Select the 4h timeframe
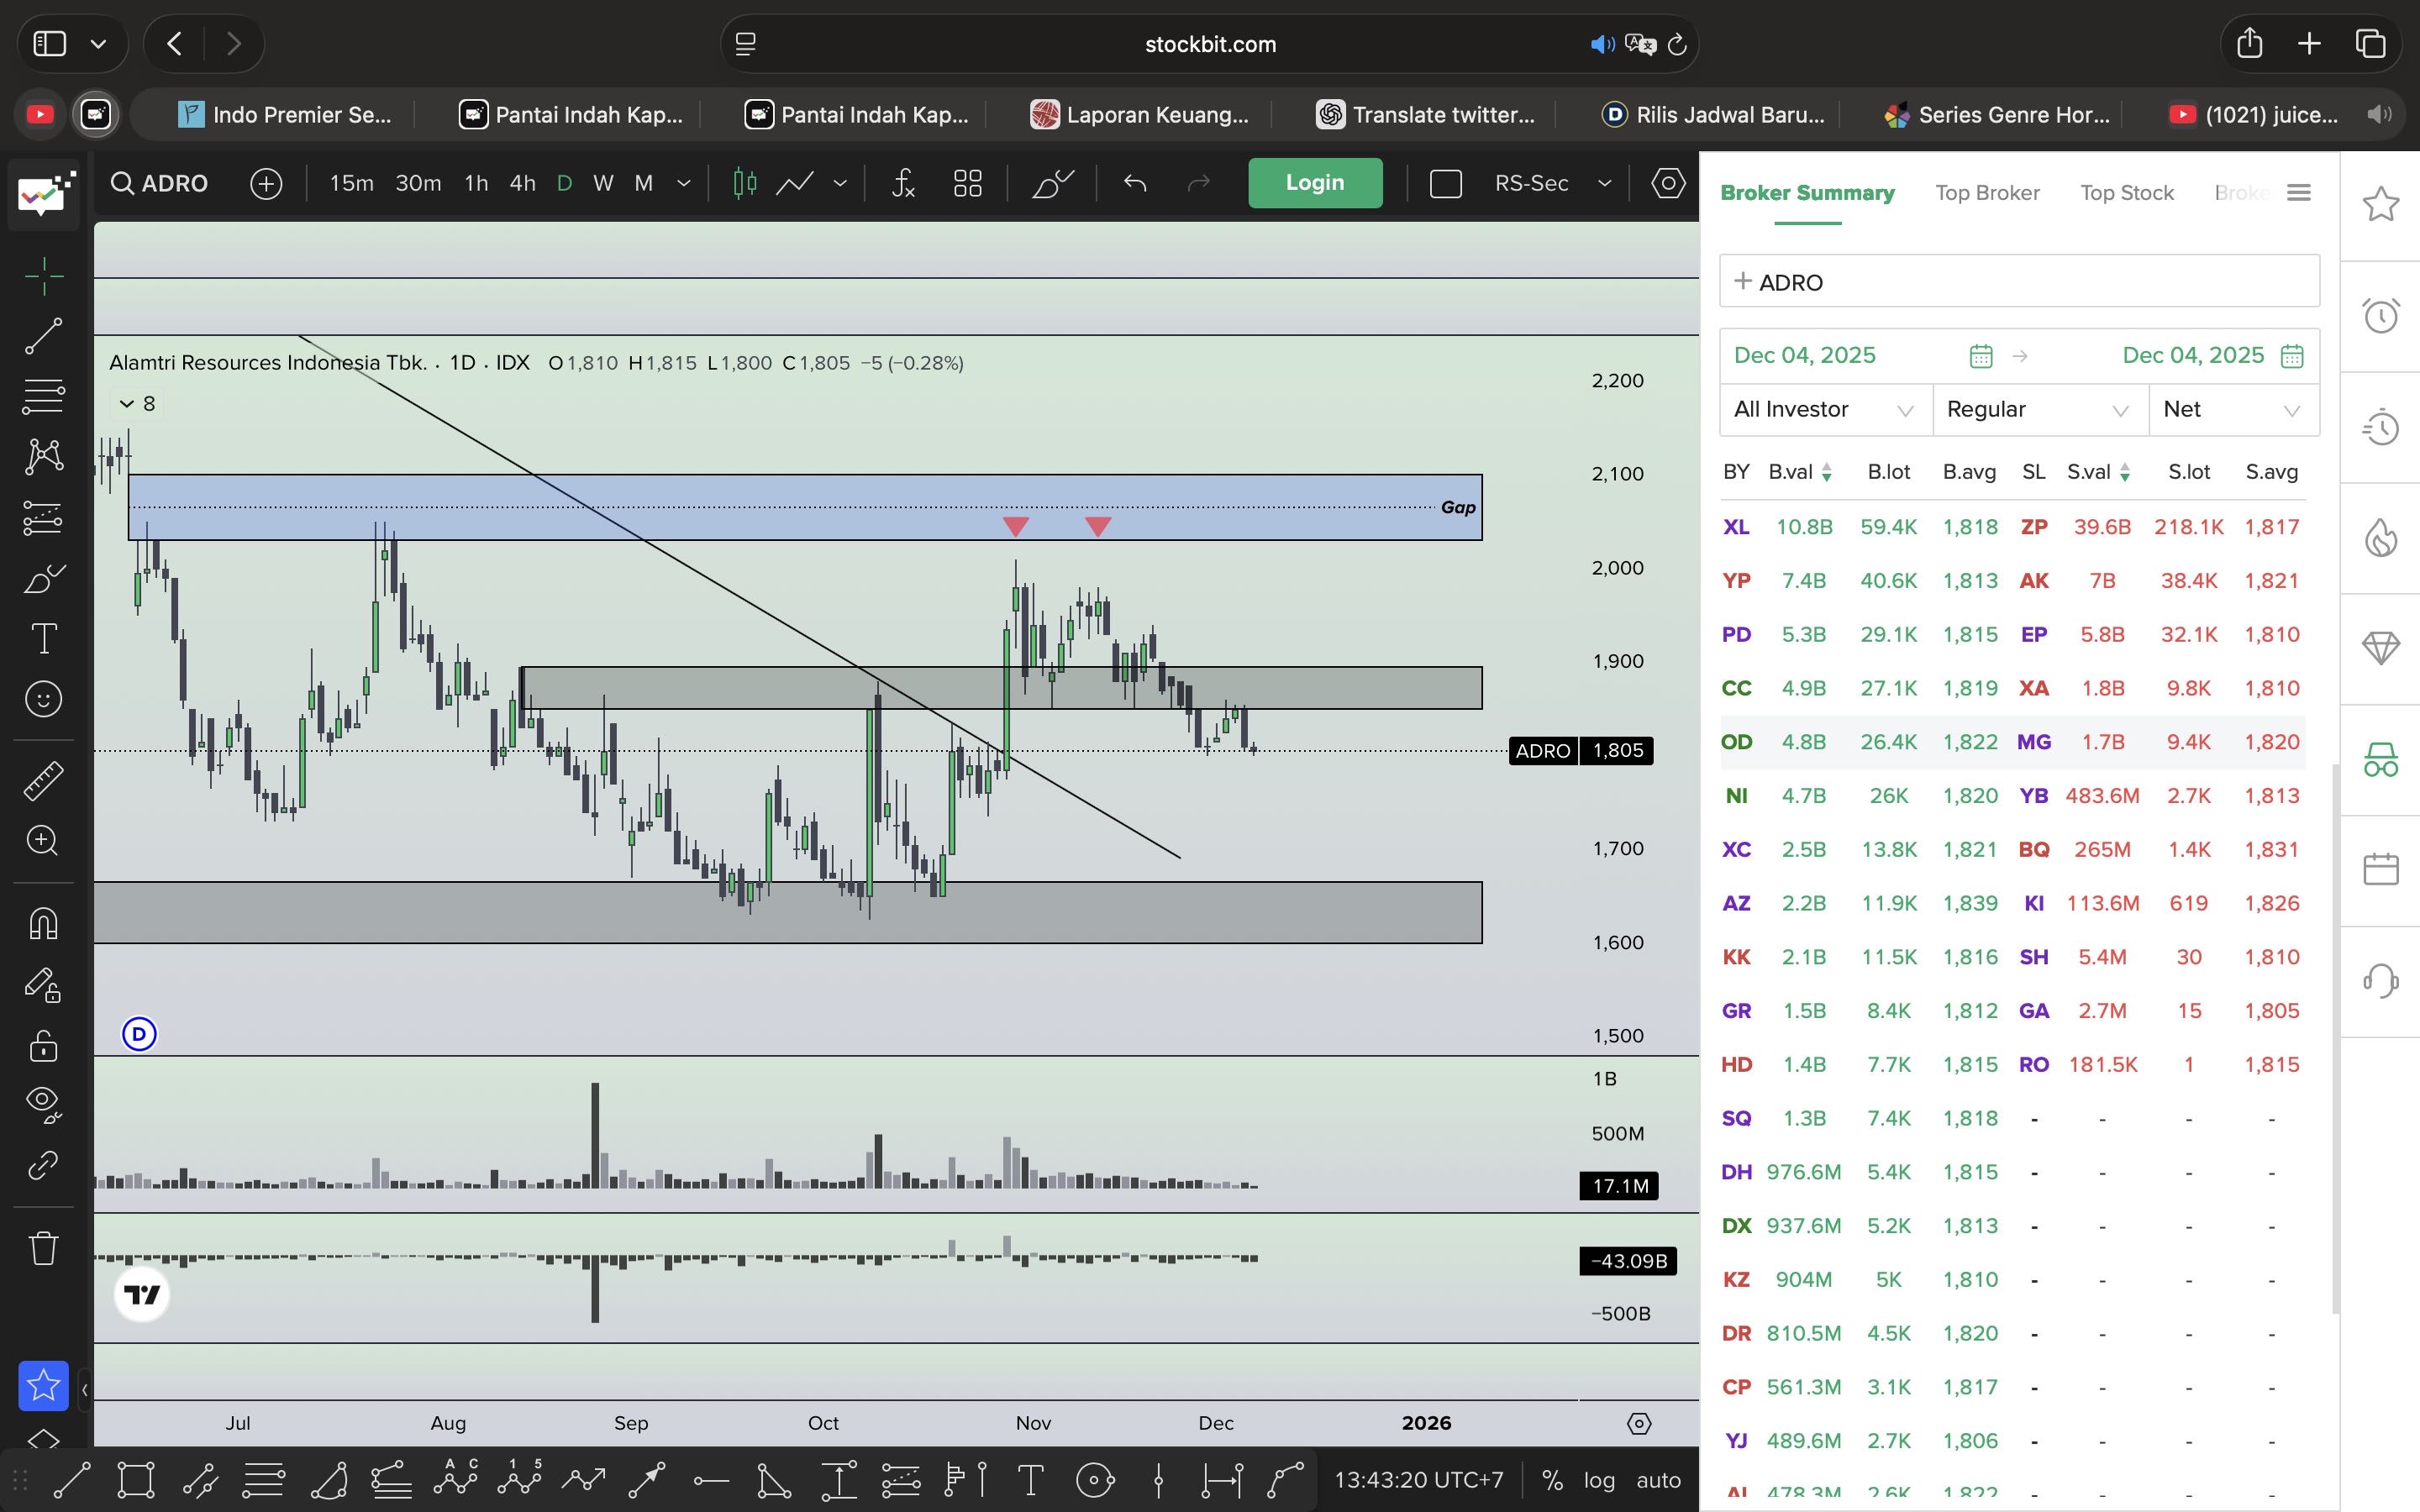The image size is (2420, 1512). click(x=522, y=183)
